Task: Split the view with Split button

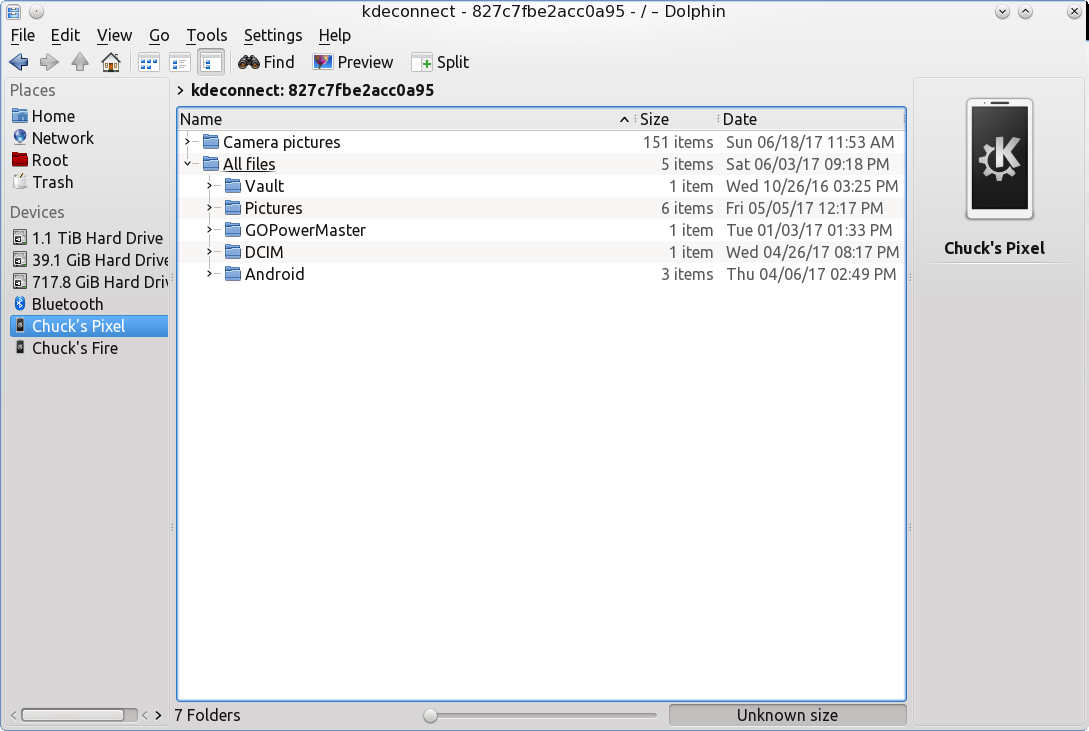Action: coord(440,62)
